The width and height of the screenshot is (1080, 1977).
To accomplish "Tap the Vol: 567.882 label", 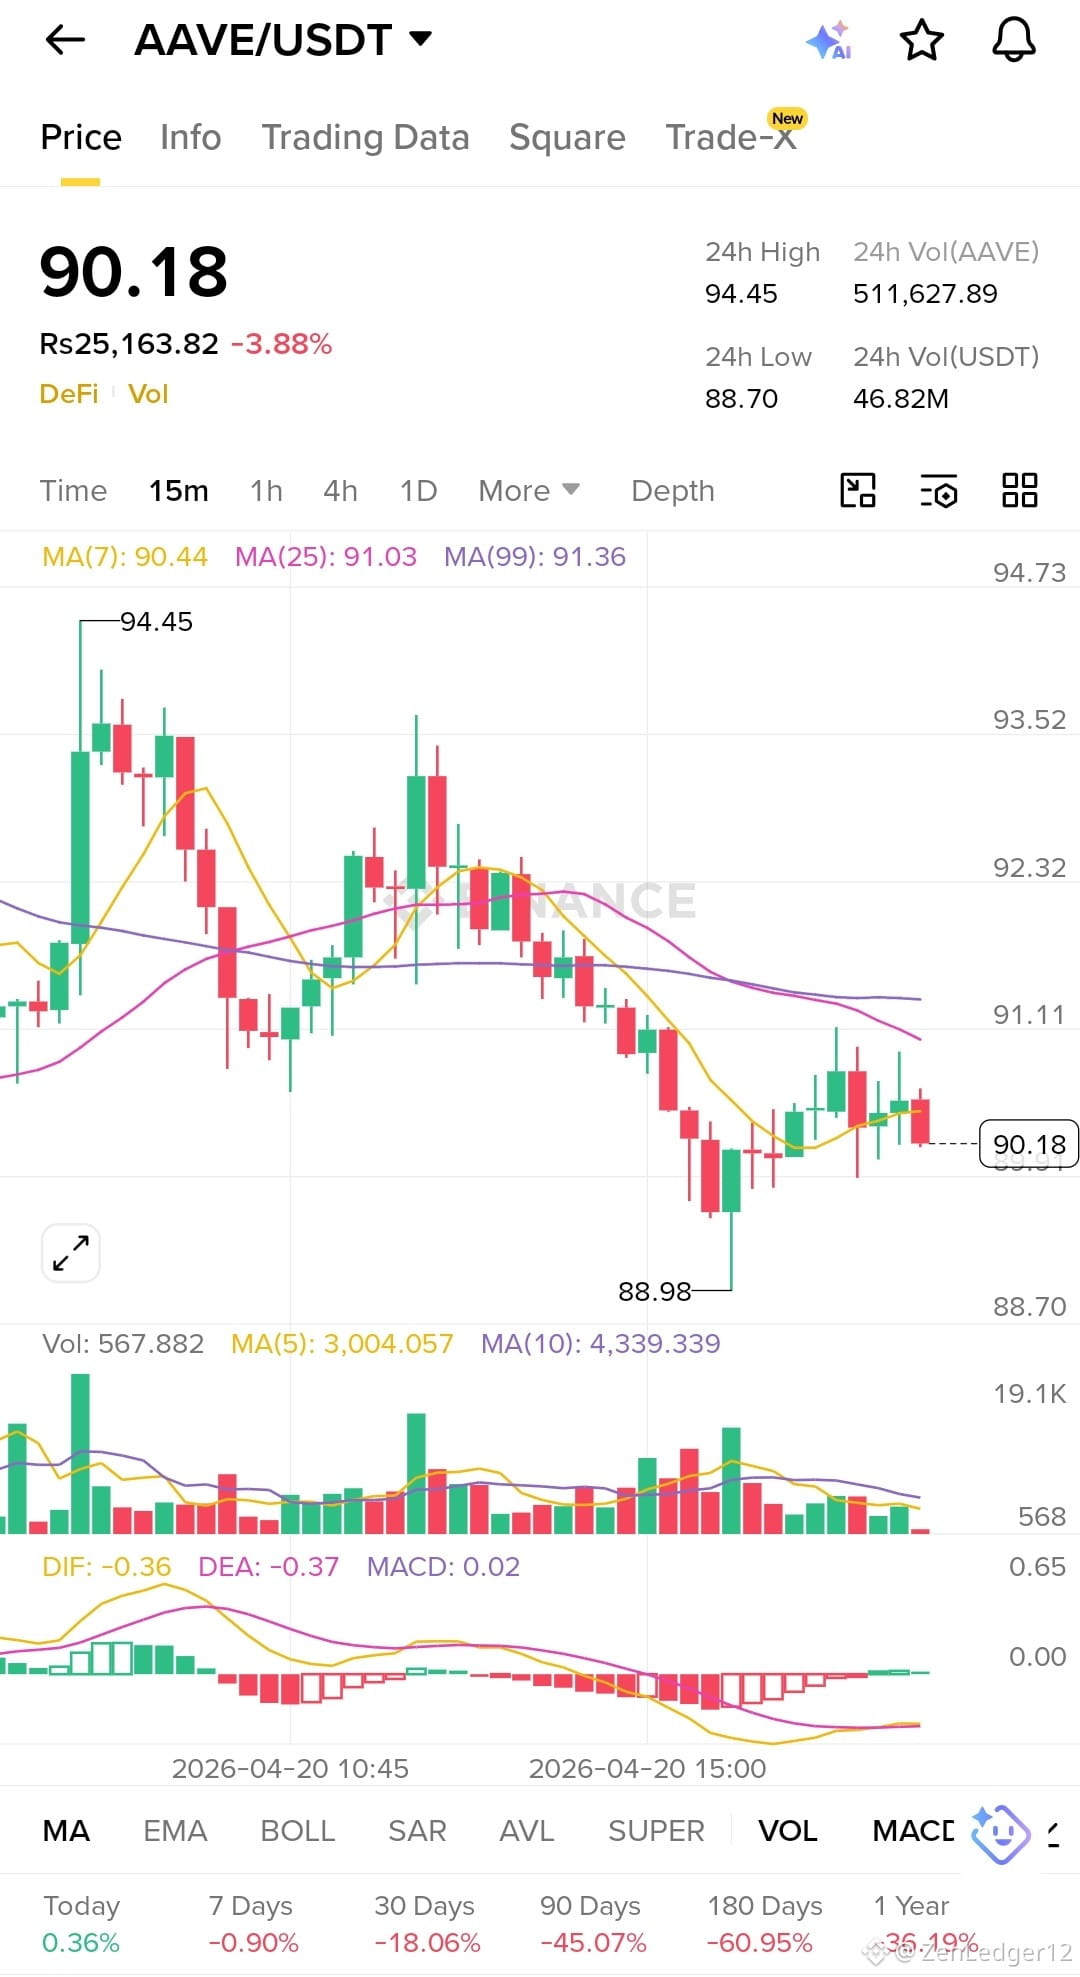I will pyautogui.click(x=123, y=1343).
